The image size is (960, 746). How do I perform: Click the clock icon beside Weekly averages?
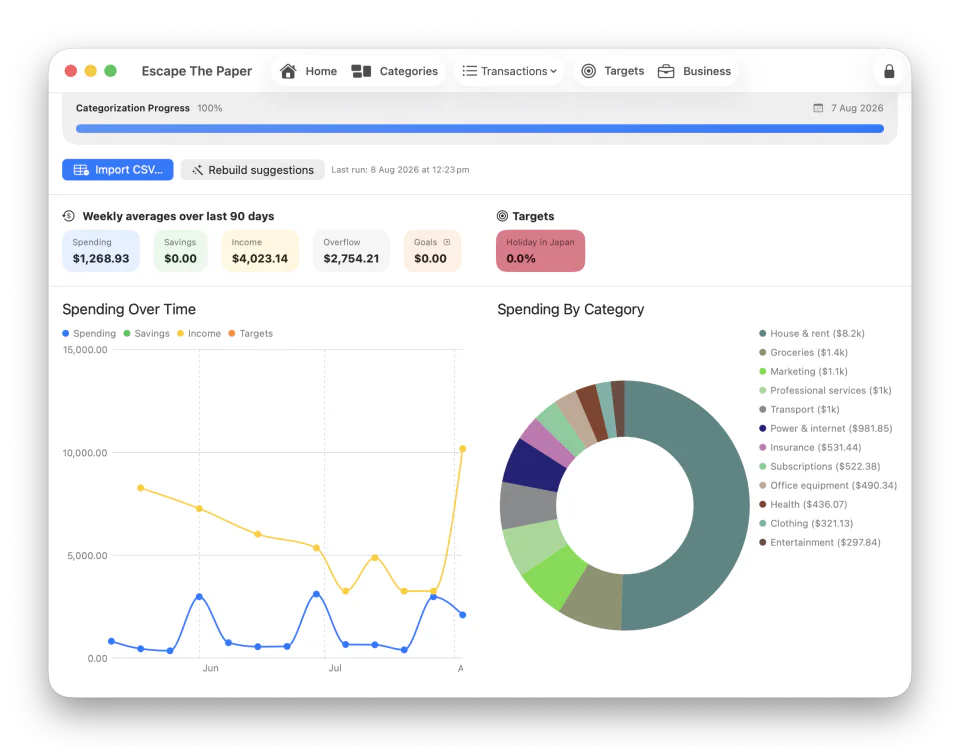(x=69, y=216)
